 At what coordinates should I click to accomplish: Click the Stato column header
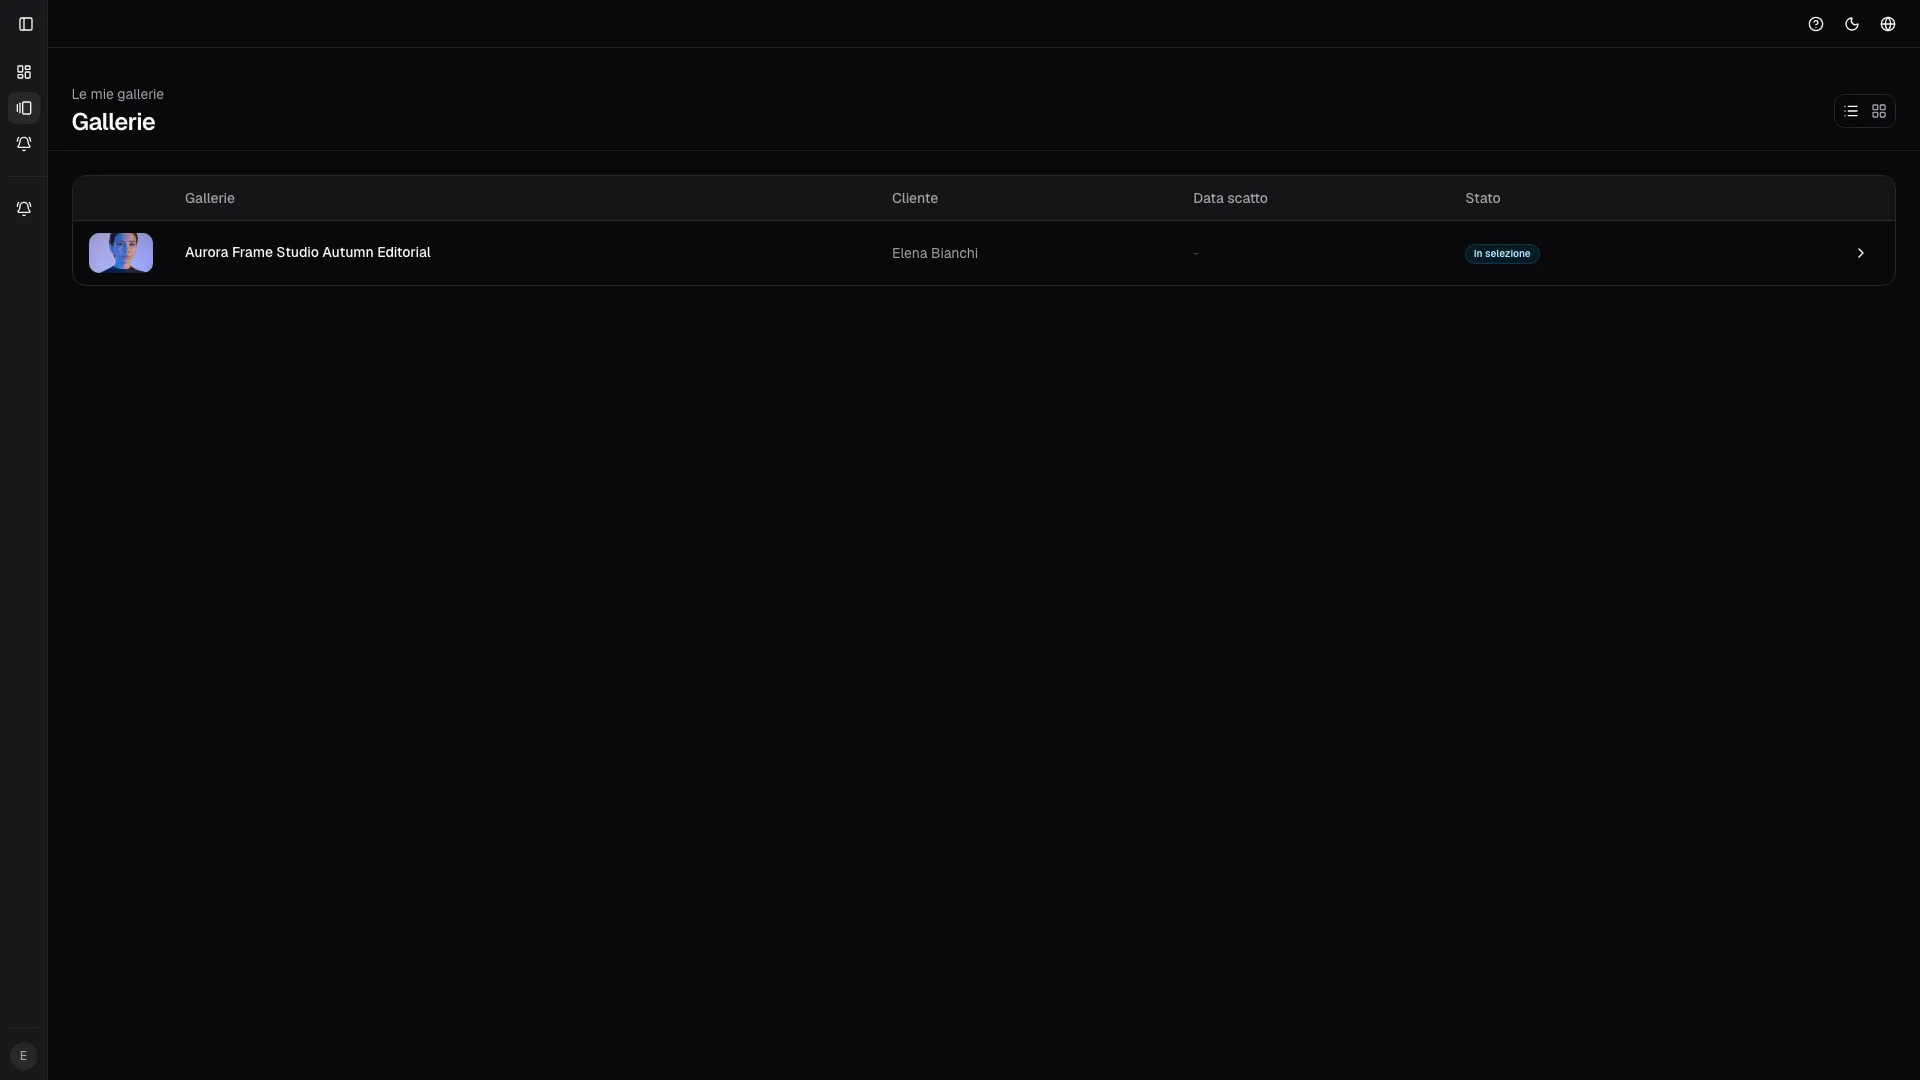click(x=1483, y=198)
